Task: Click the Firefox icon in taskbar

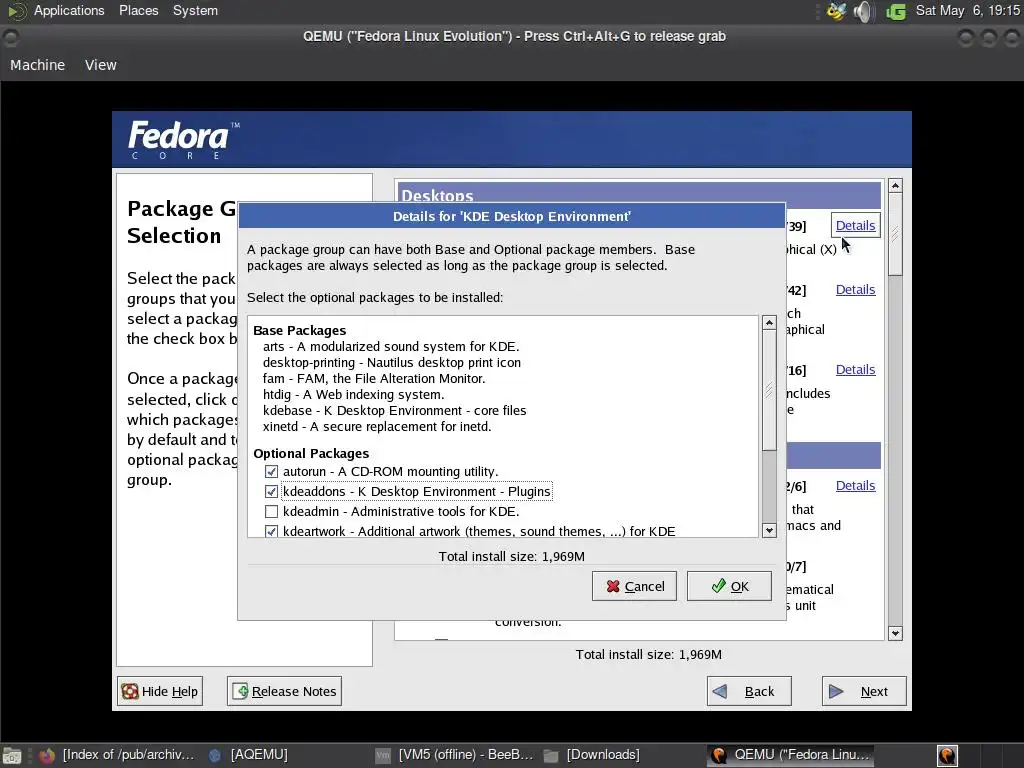Action: point(47,756)
